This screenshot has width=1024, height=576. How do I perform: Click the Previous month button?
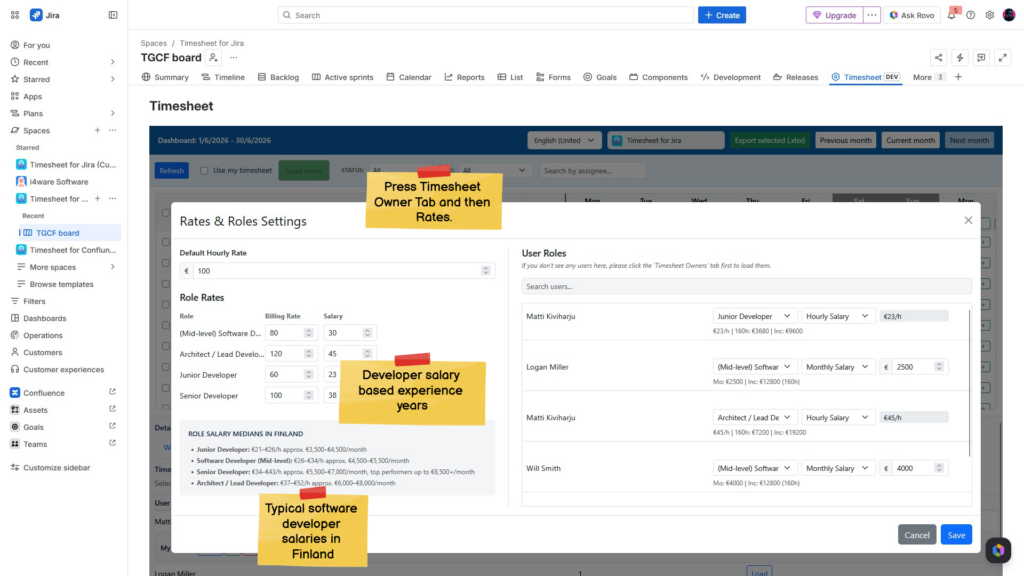(x=845, y=140)
